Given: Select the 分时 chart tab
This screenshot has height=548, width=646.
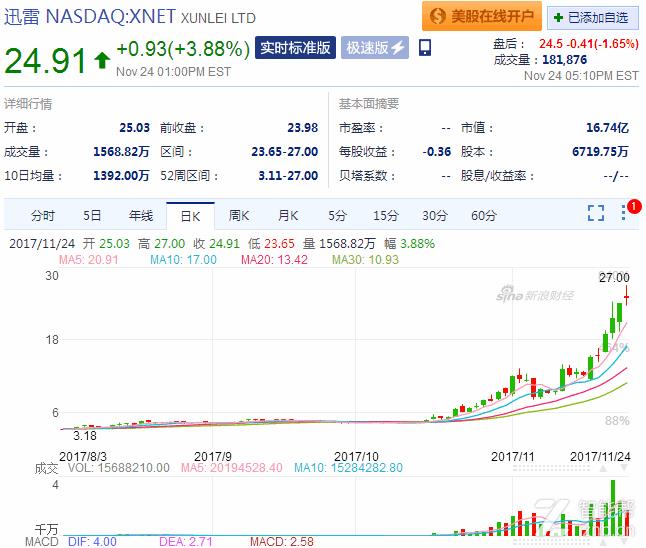Looking at the screenshot, I should (42, 215).
